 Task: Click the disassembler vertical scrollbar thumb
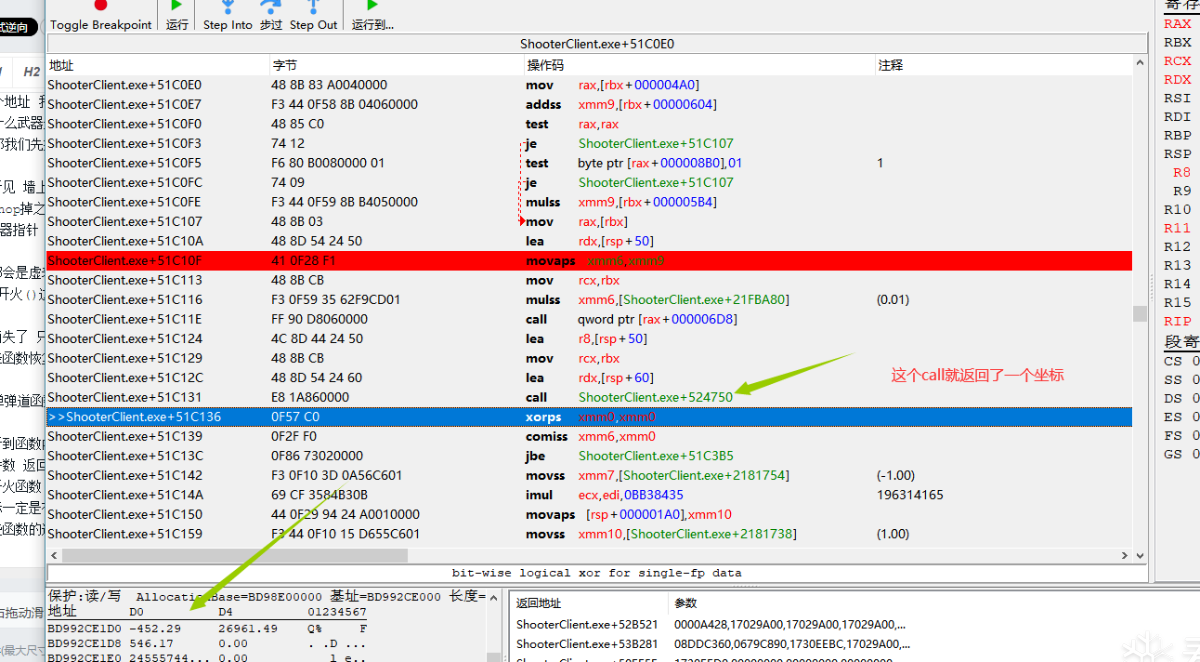pyautogui.click(x=1139, y=313)
